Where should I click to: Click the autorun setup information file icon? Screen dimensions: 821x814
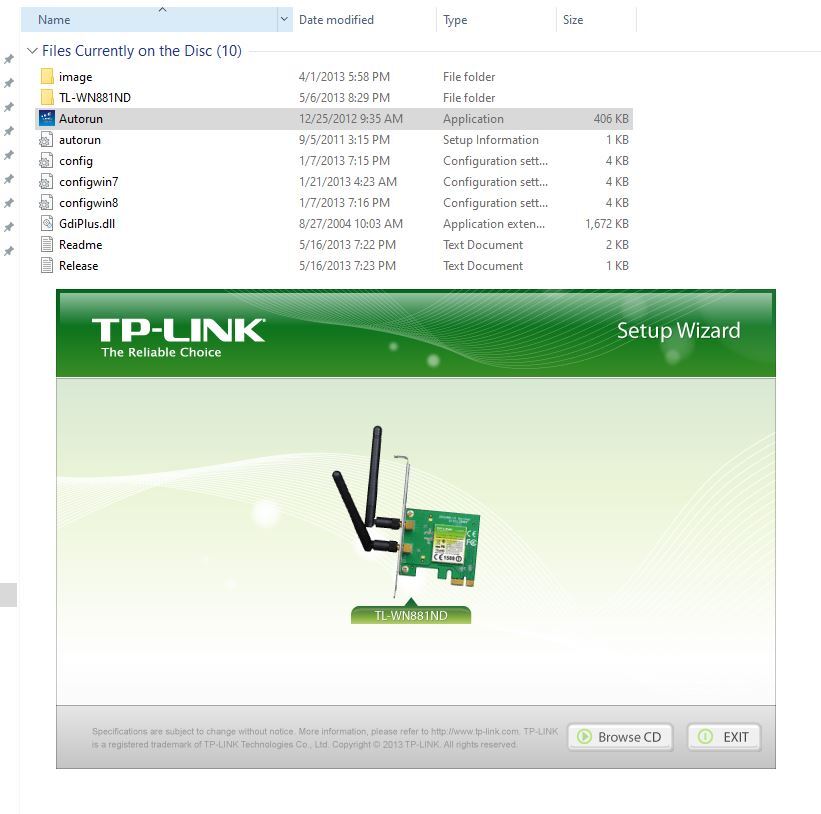(x=46, y=140)
